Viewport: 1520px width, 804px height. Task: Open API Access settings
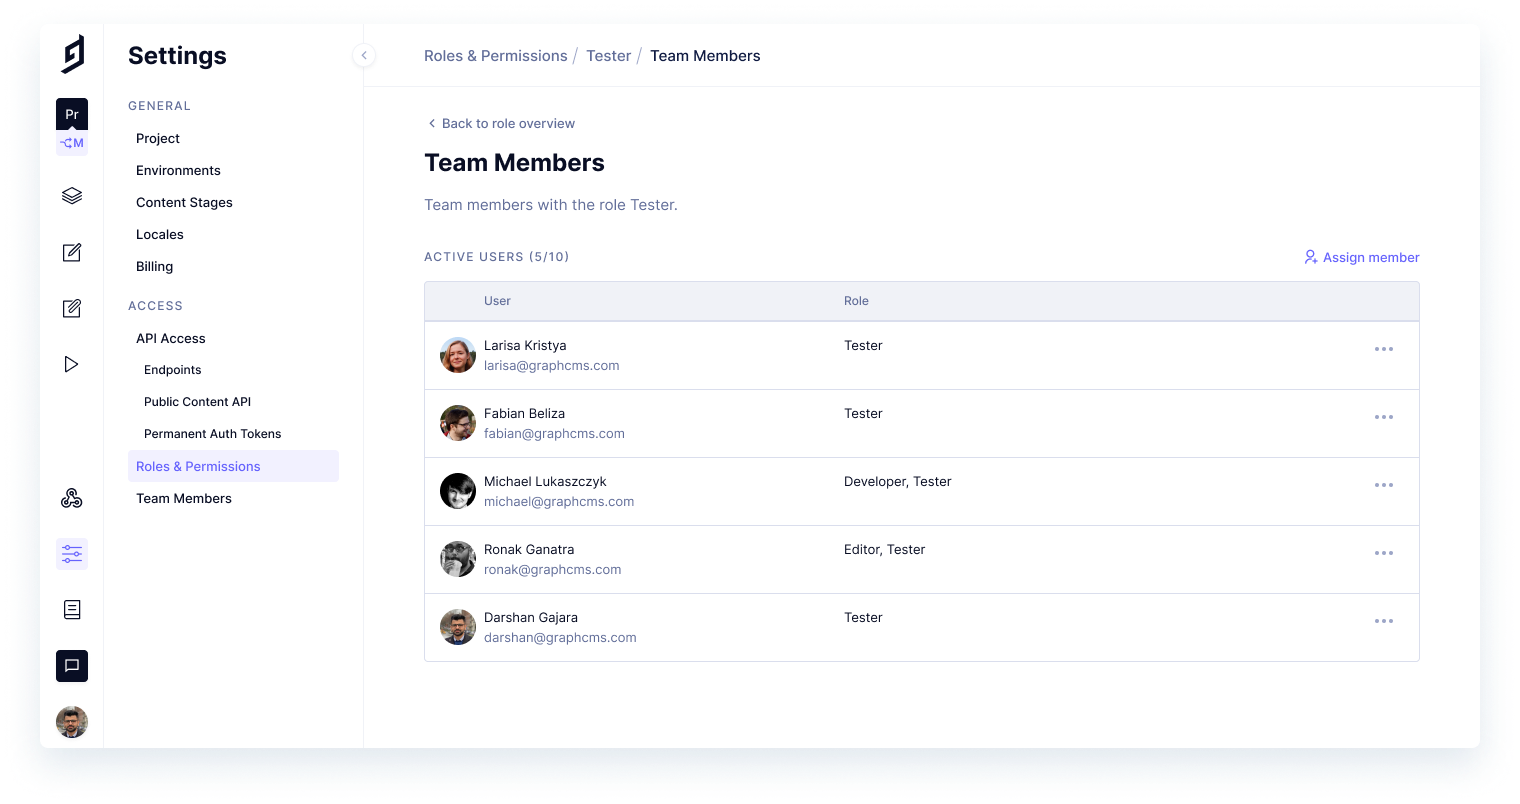point(171,338)
